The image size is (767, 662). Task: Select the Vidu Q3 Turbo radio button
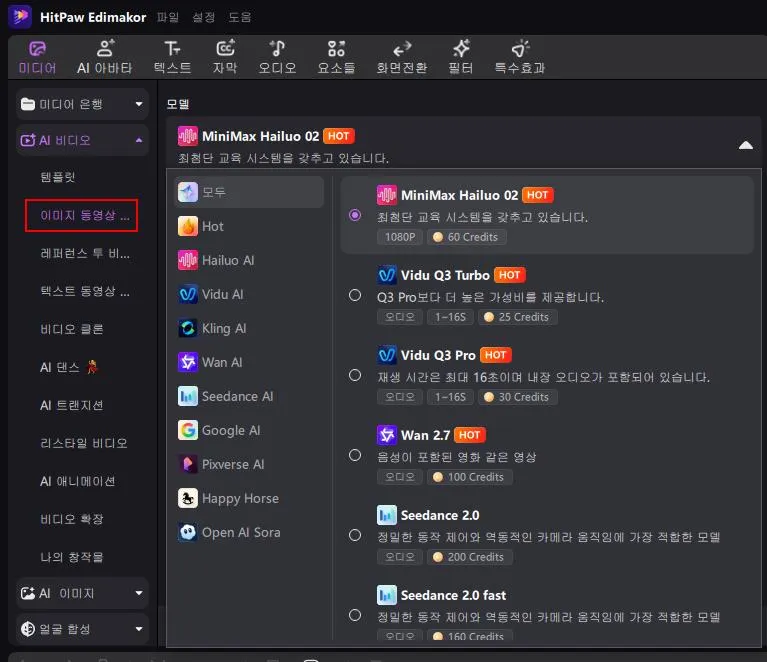coord(355,296)
